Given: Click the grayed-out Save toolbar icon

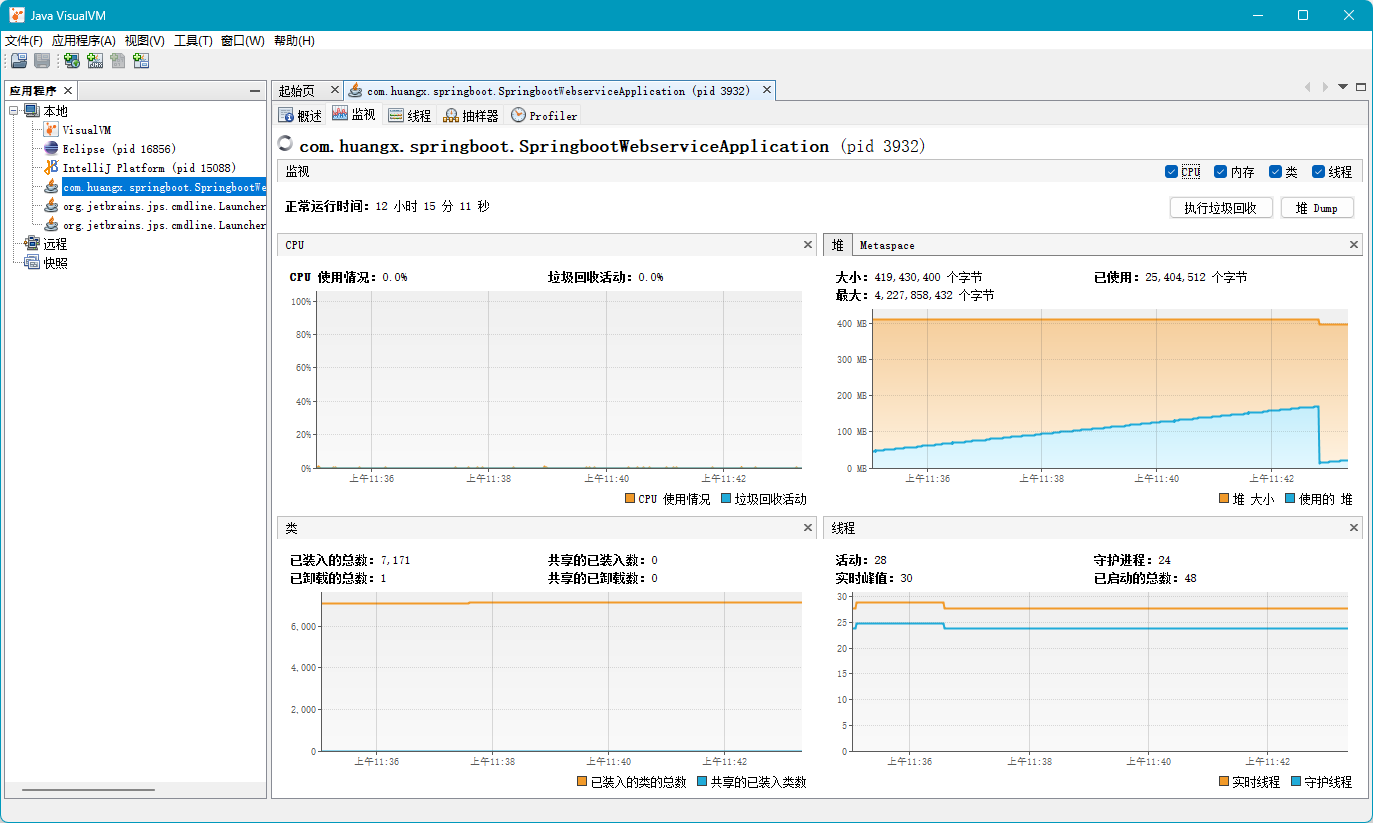Looking at the screenshot, I should (x=42, y=61).
